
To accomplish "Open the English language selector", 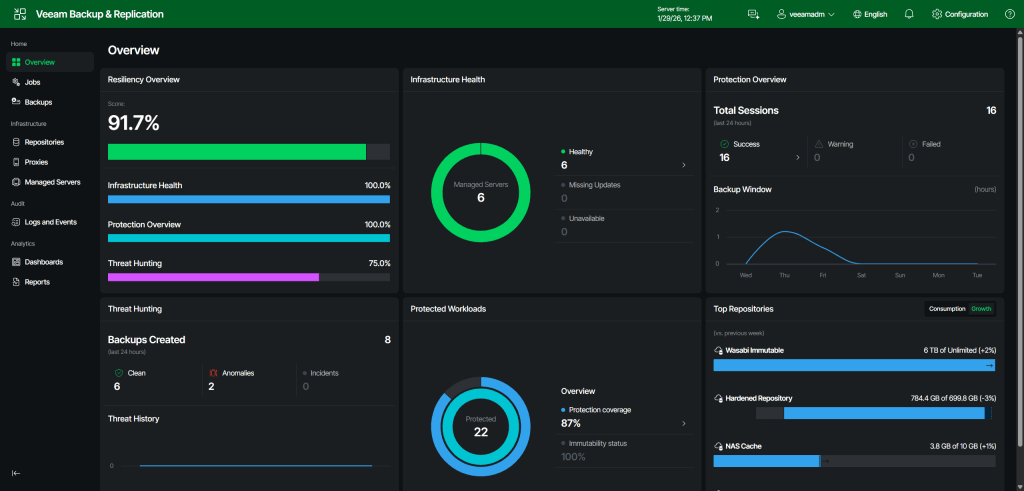I will point(870,14).
